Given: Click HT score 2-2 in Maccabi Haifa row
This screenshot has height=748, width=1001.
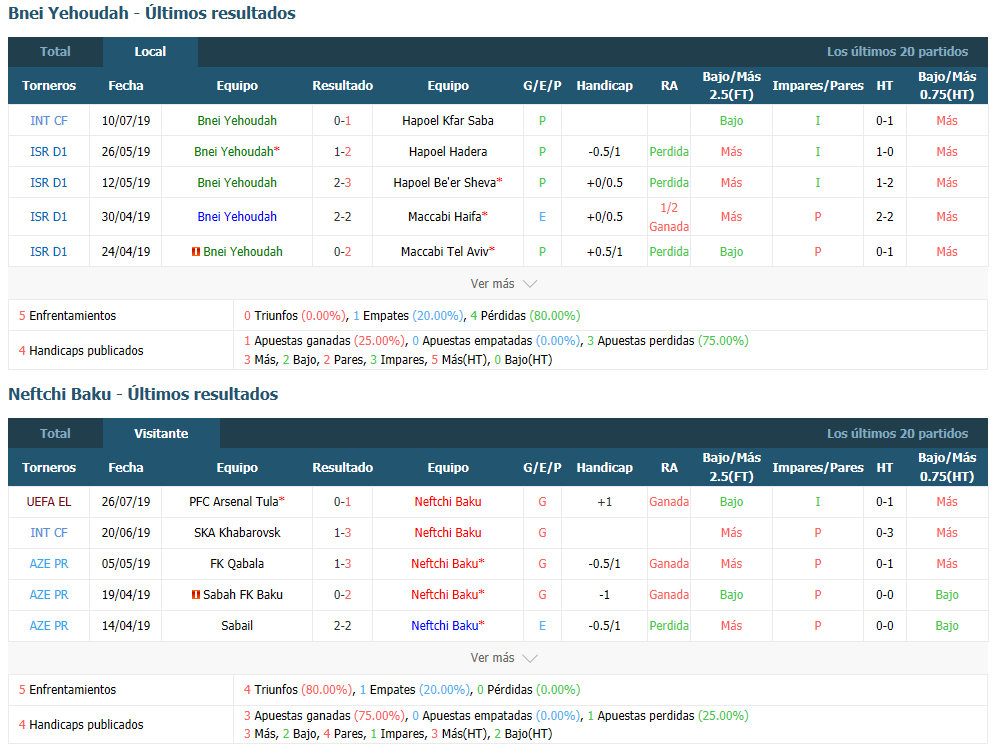Looking at the screenshot, I should 884,217.
